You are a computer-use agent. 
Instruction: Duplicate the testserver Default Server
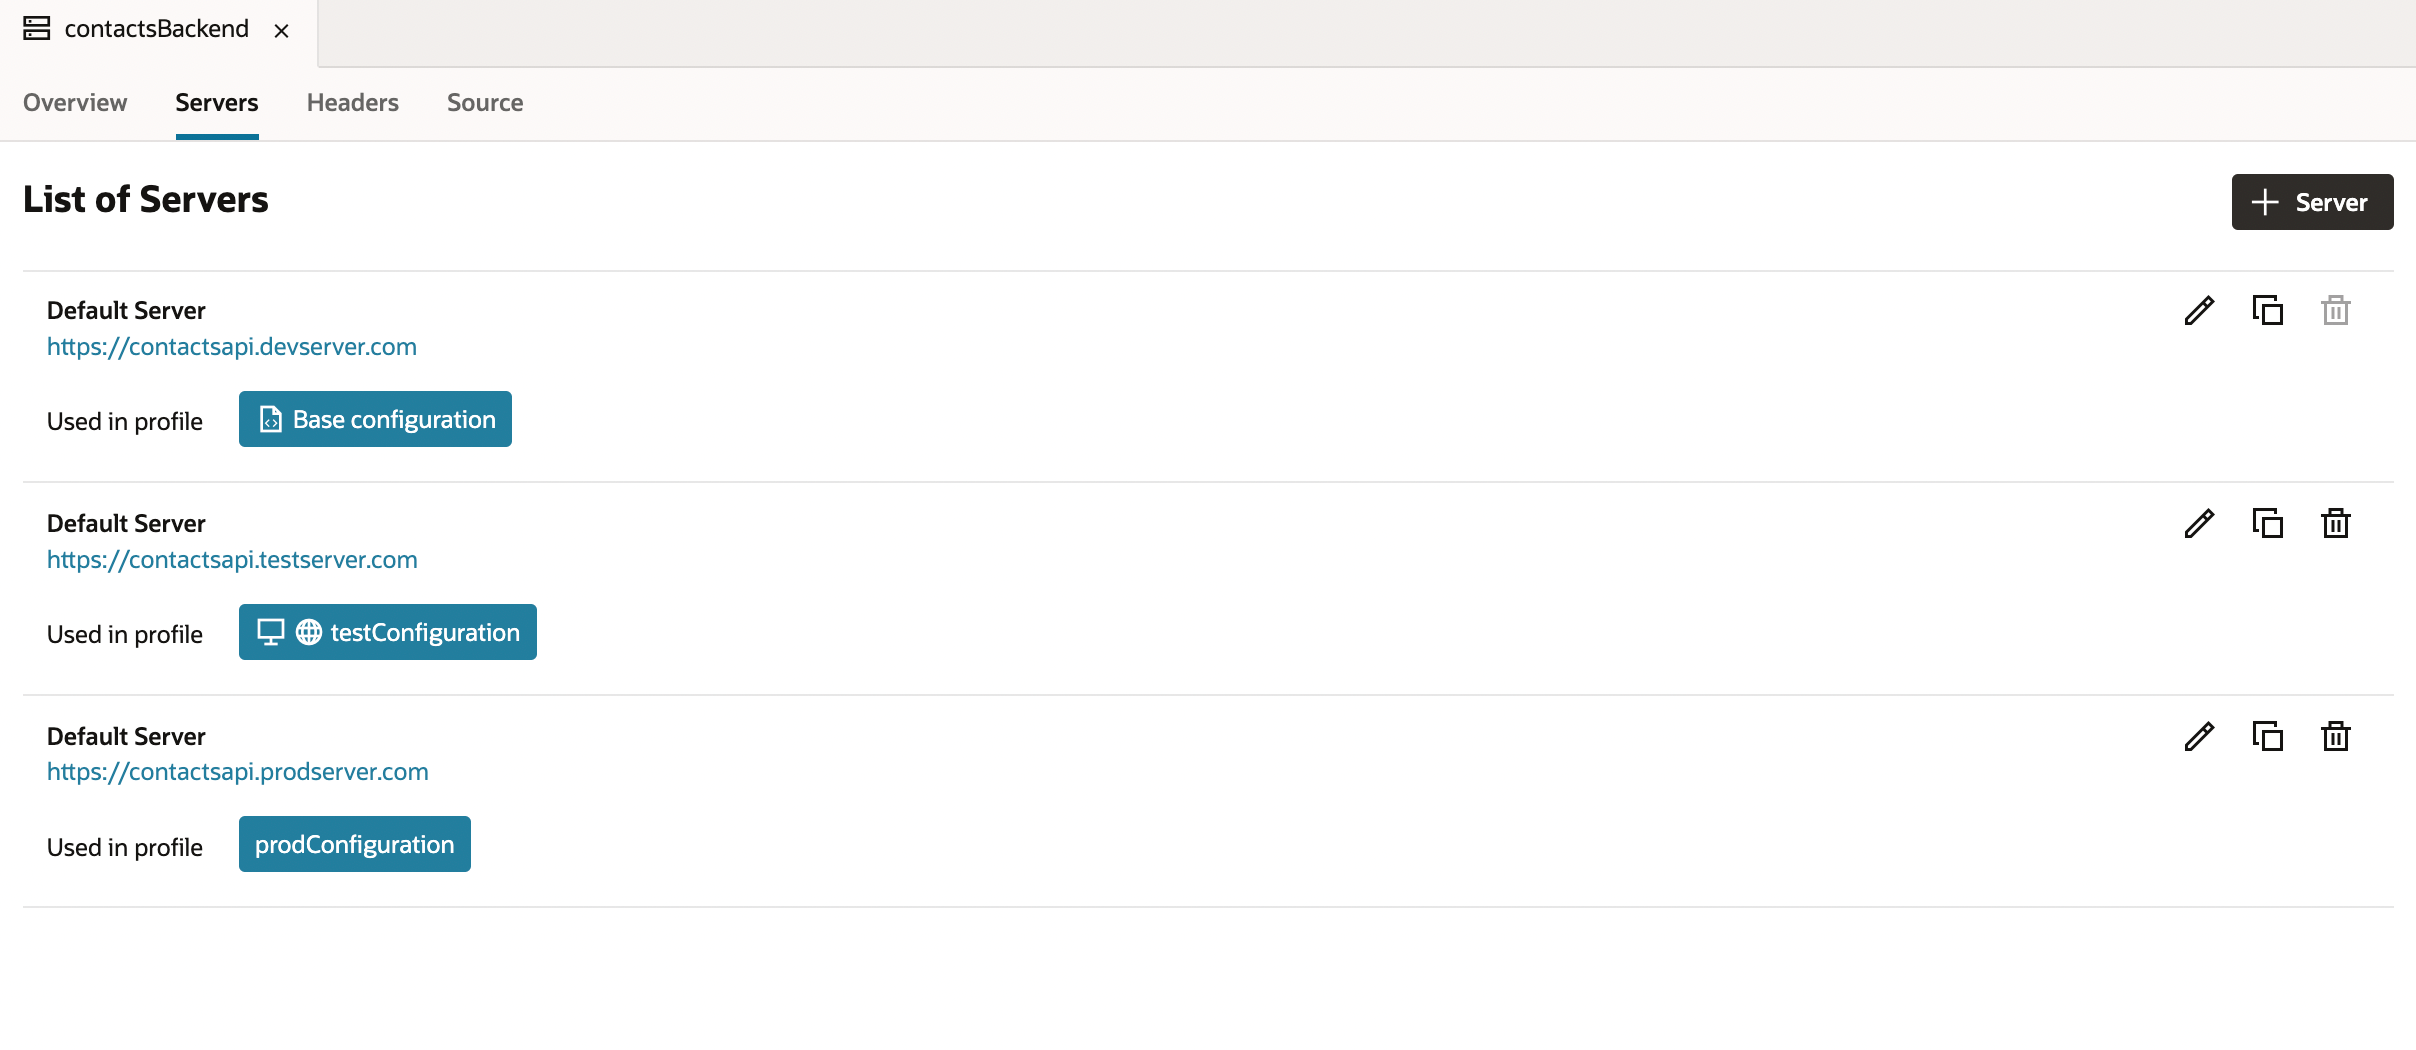click(x=2267, y=523)
